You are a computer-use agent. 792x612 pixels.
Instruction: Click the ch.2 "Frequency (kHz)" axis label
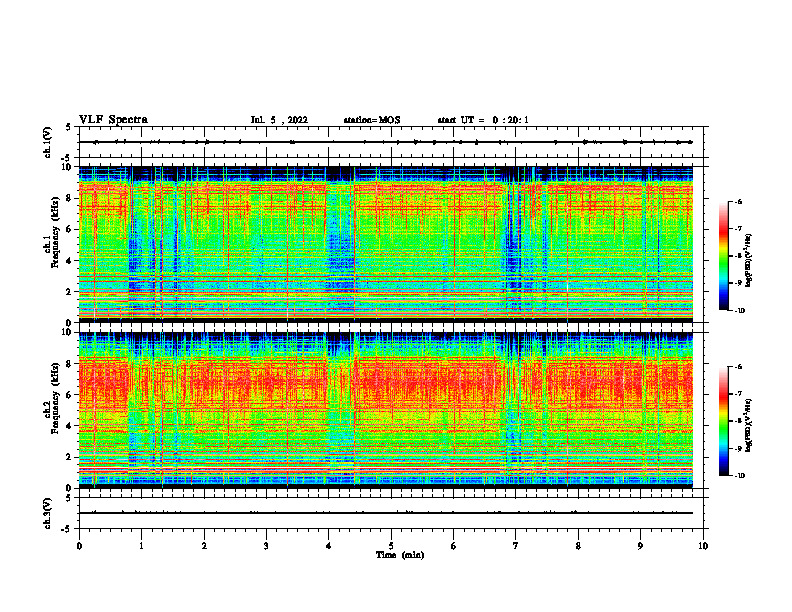55,400
